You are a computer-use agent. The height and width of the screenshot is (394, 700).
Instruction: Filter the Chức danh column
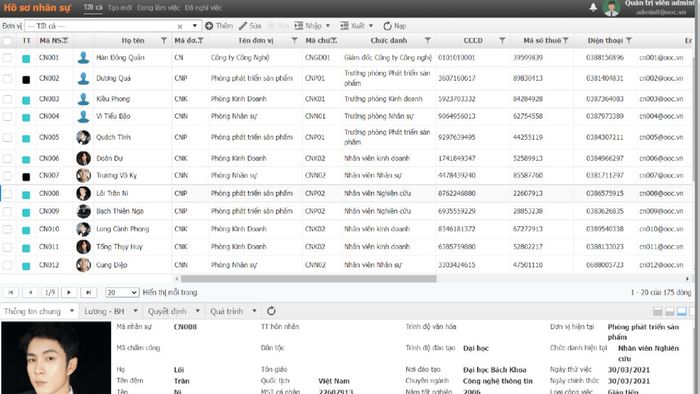coord(427,41)
